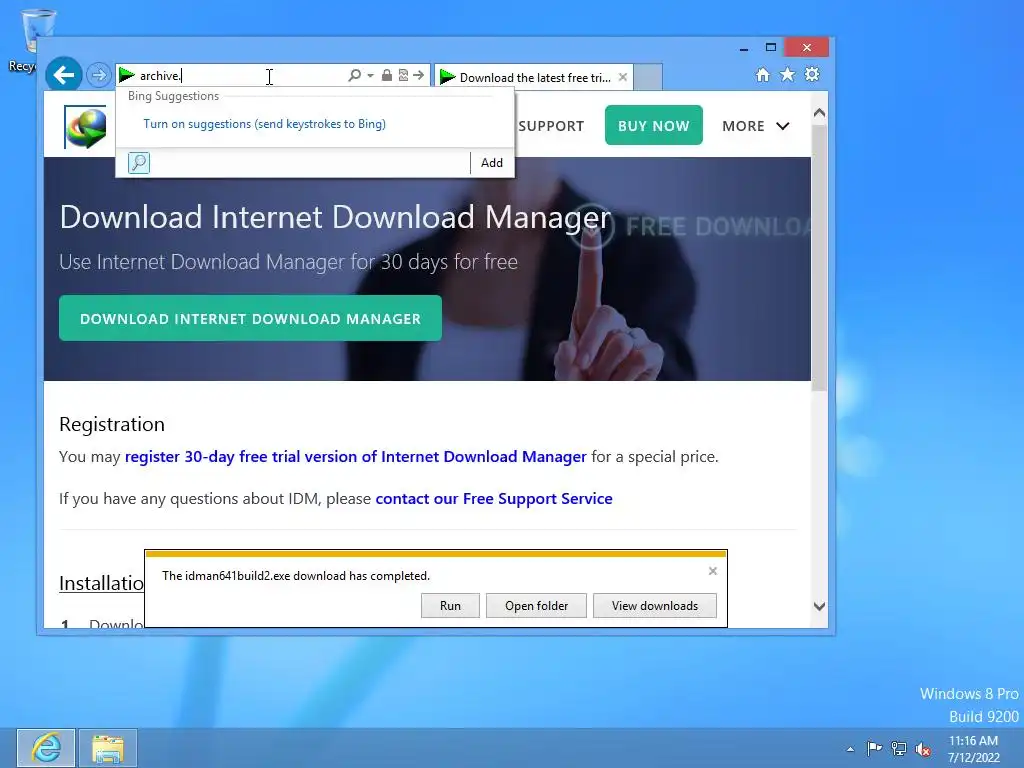1024x768 pixels.
Task: Dismiss the download completed notification bar
Action: (x=712, y=571)
